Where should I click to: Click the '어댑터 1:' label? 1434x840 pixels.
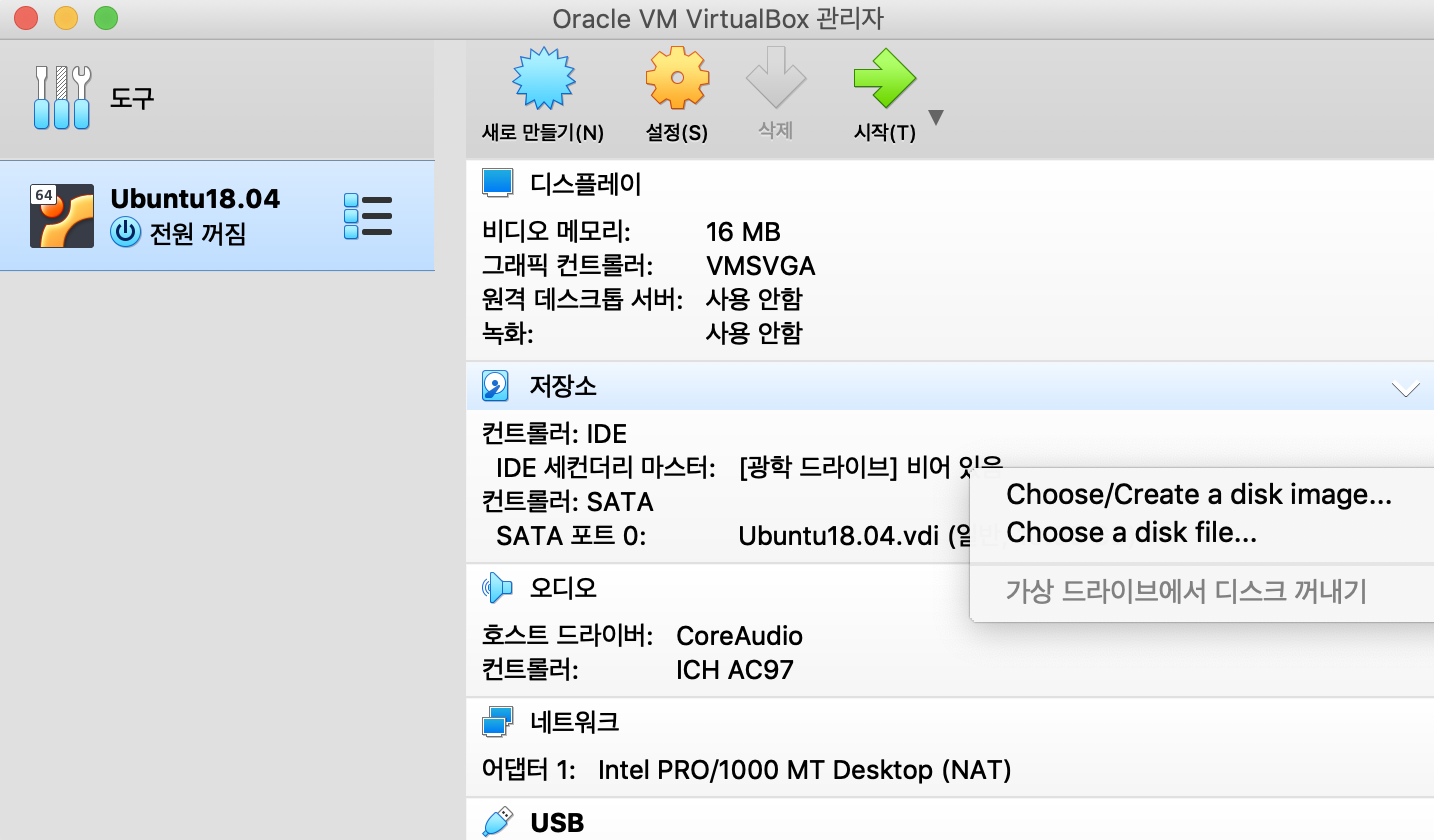click(529, 770)
